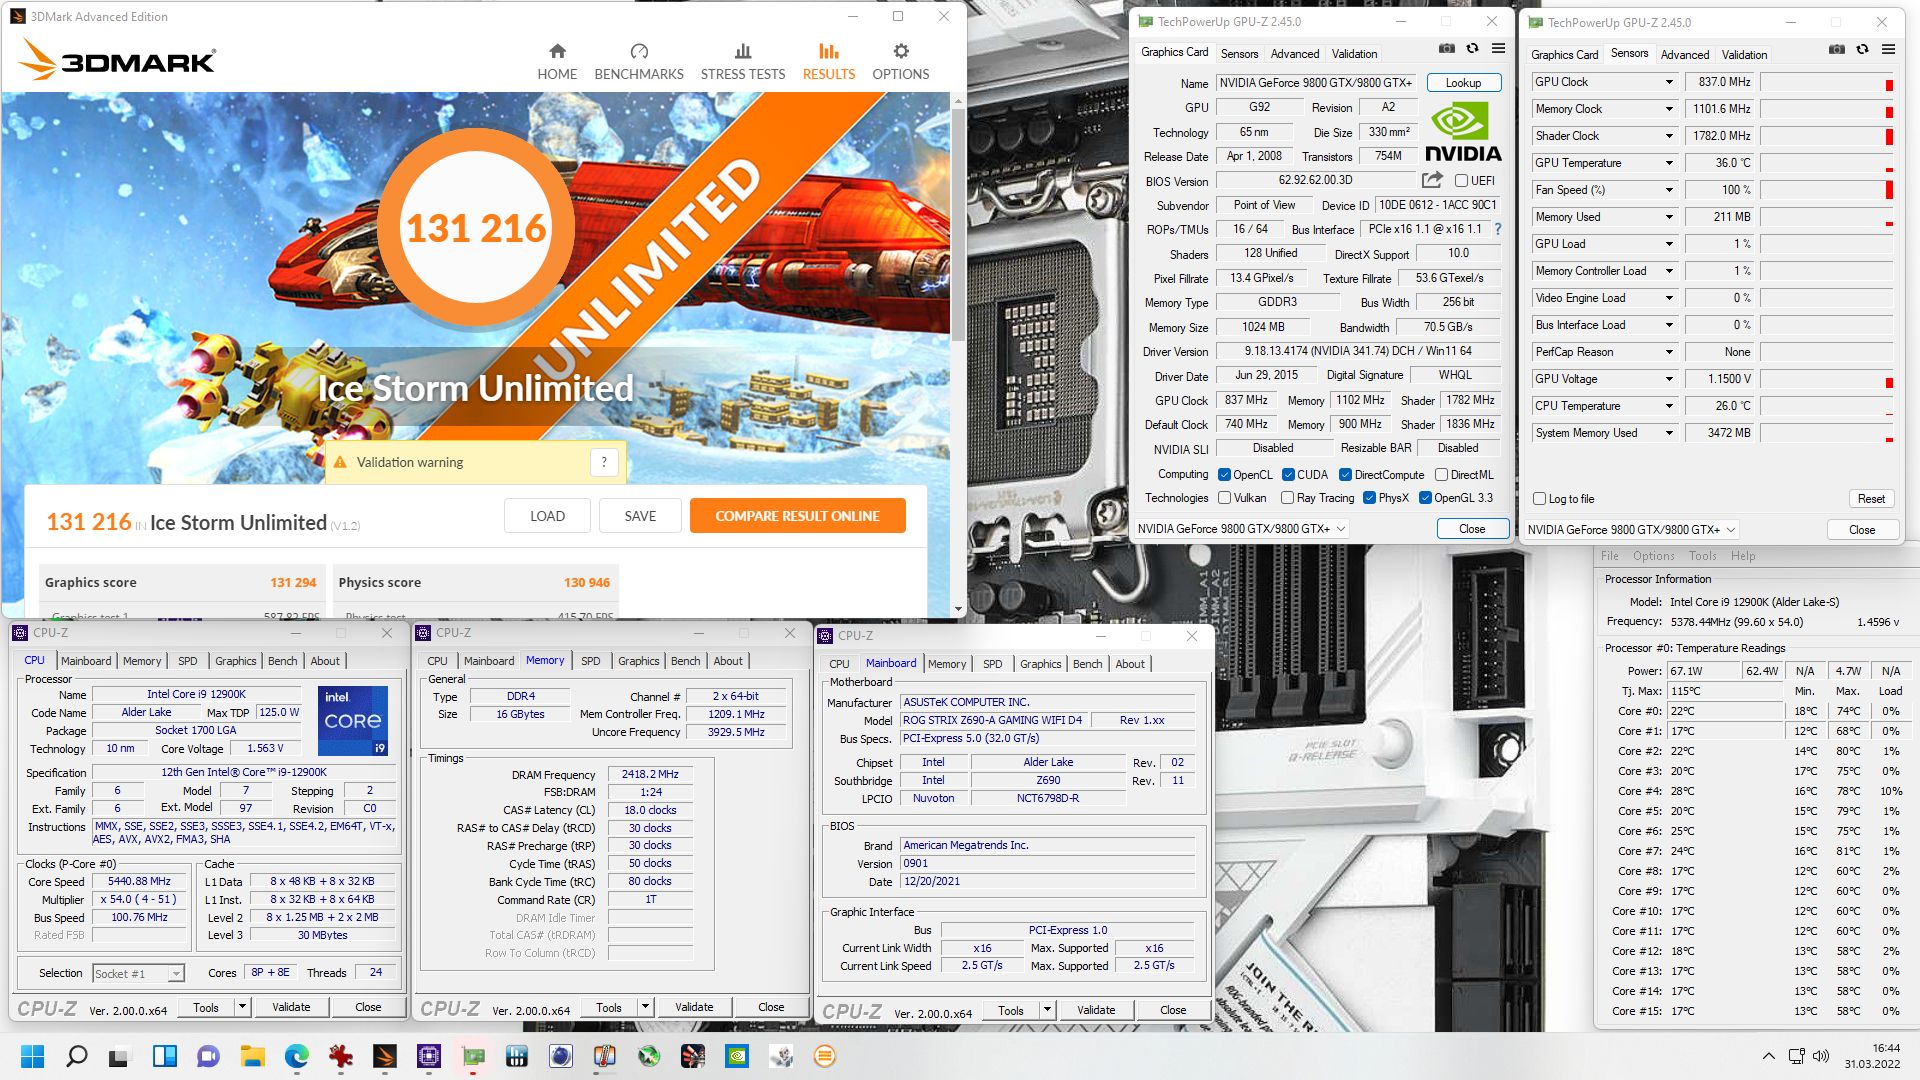The height and width of the screenshot is (1080, 1920).
Task: Click GPU-Z graphics card icon in taskbar
Action: point(473,1056)
